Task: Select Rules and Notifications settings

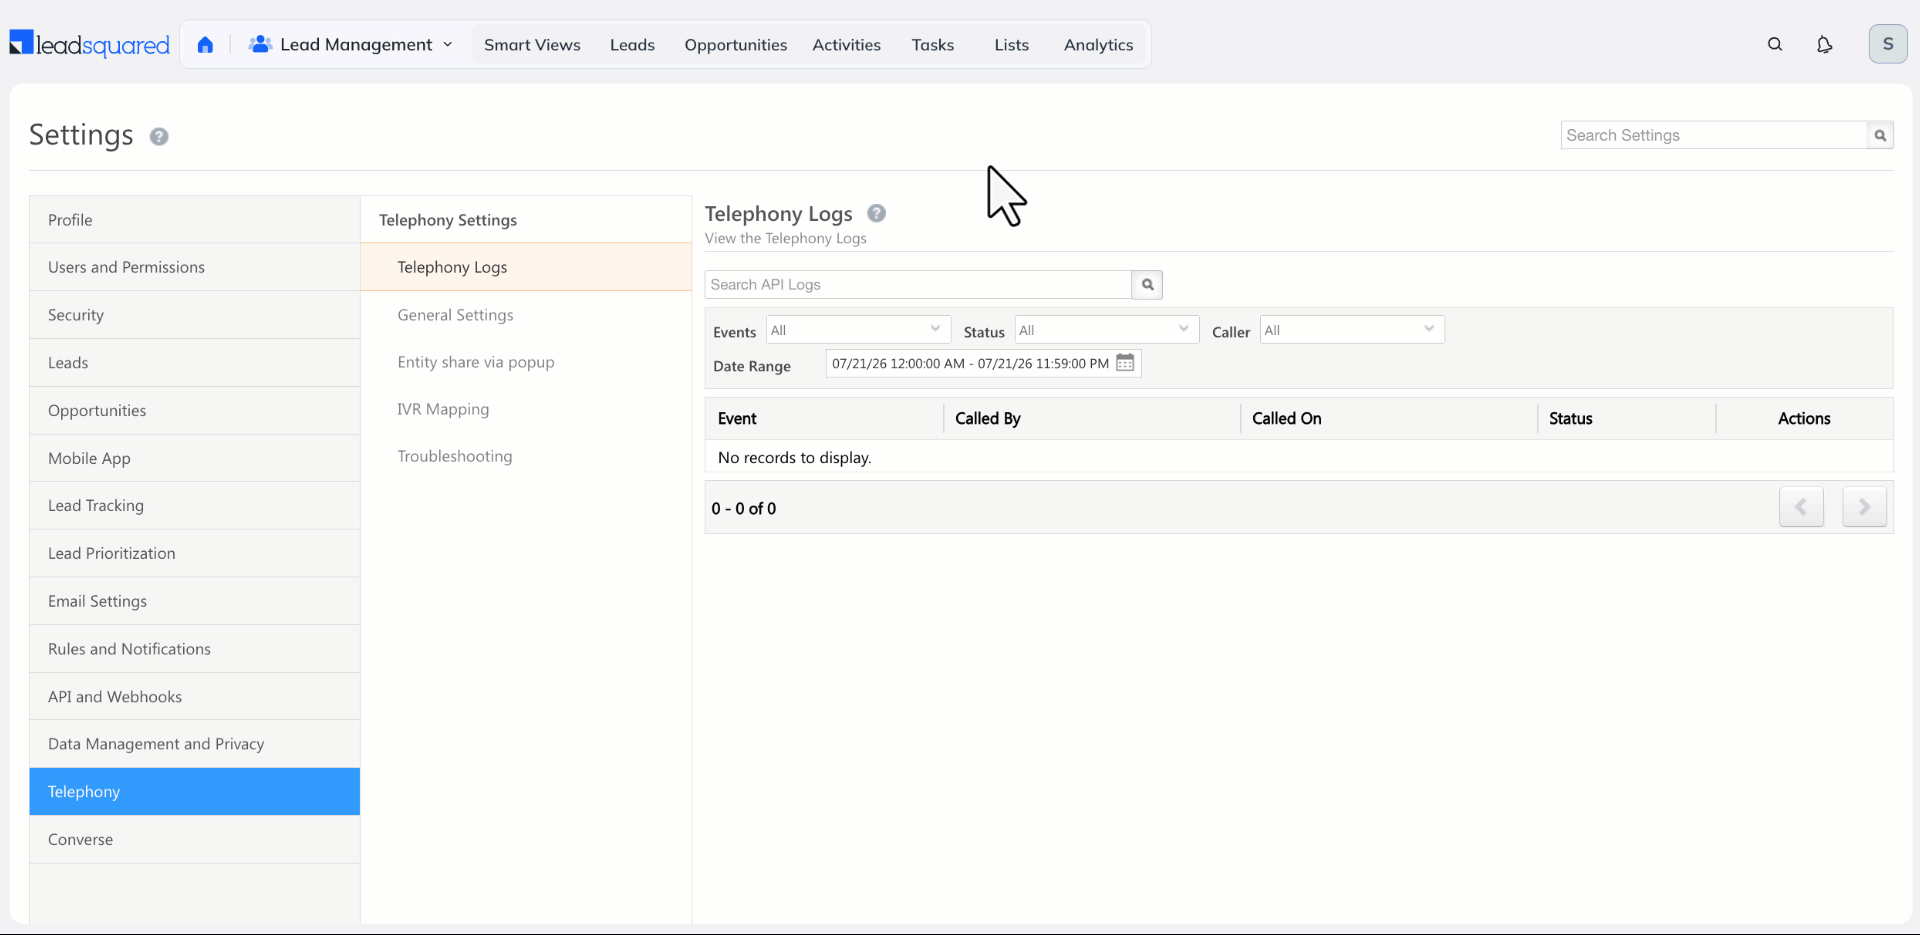Action: [194, 649]
